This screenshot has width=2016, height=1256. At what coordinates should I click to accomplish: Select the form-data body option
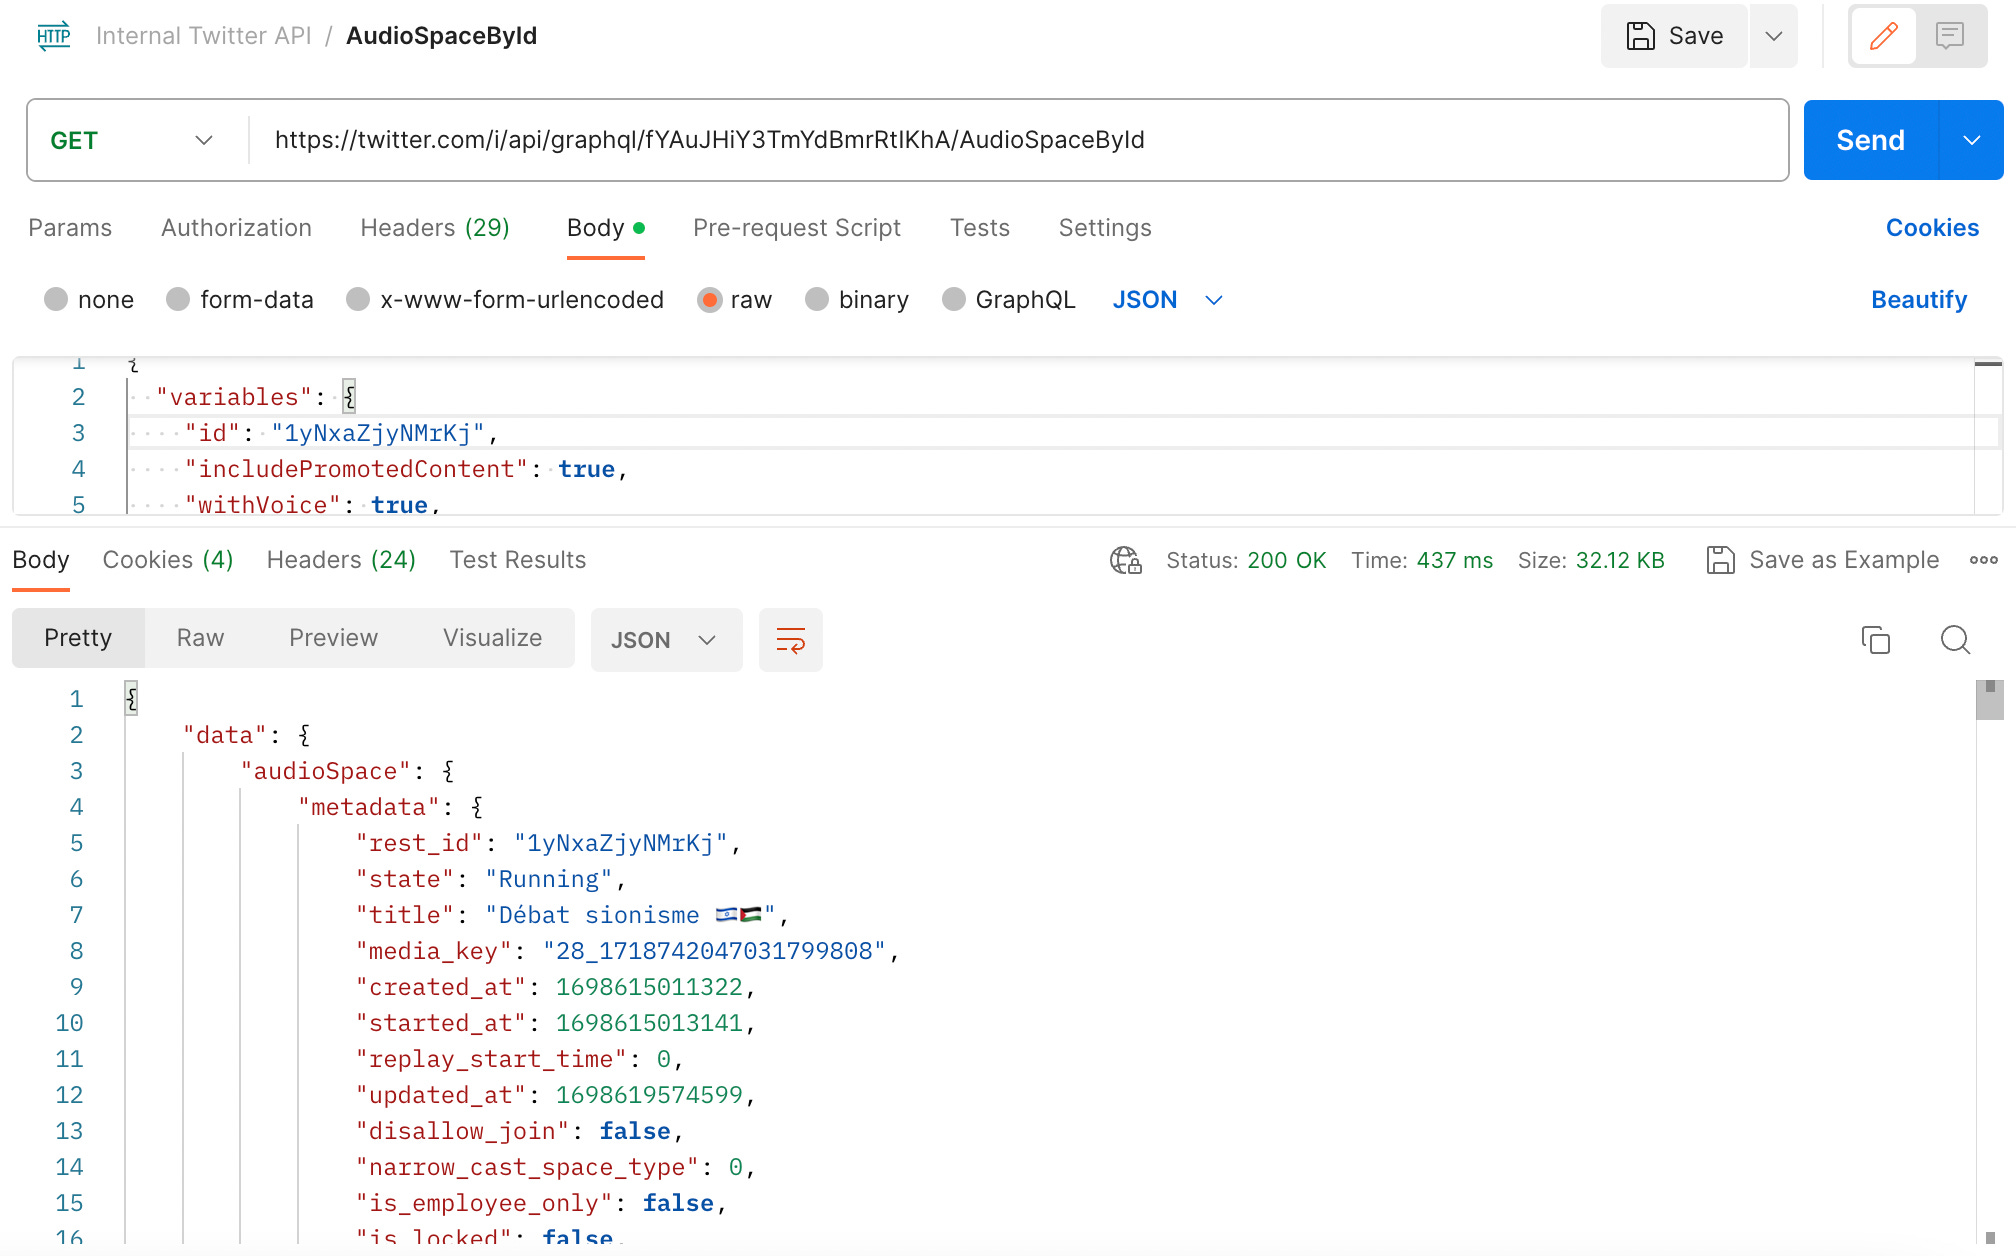coord(179,300)
